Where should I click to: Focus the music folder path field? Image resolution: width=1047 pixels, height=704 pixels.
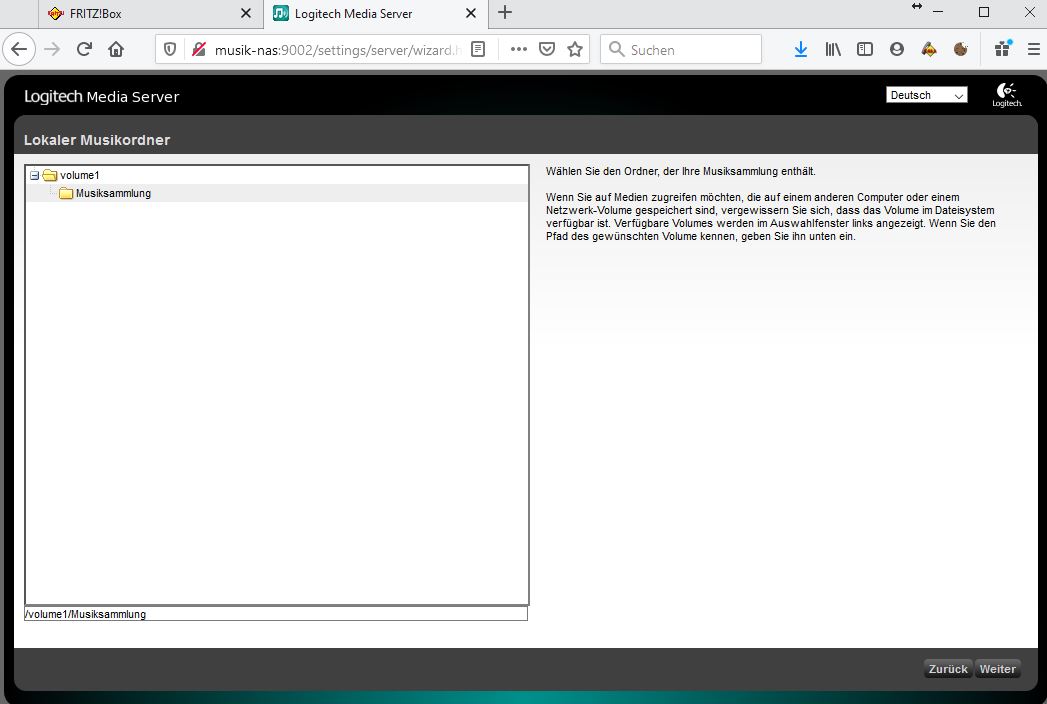276,614
